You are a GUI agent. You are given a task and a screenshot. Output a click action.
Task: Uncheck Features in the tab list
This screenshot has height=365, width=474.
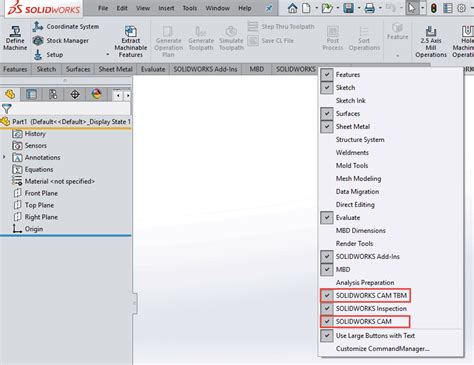pyautogui.click(x=327, y=74)
